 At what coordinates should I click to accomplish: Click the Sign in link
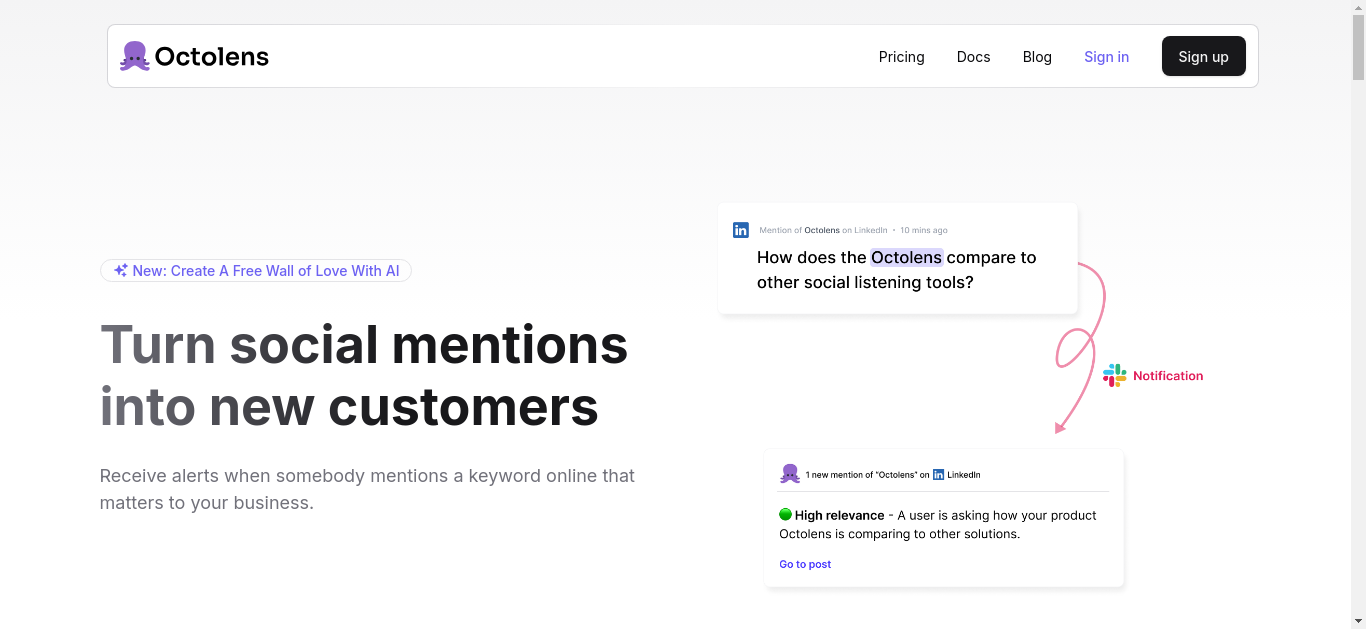point(1106,57)
